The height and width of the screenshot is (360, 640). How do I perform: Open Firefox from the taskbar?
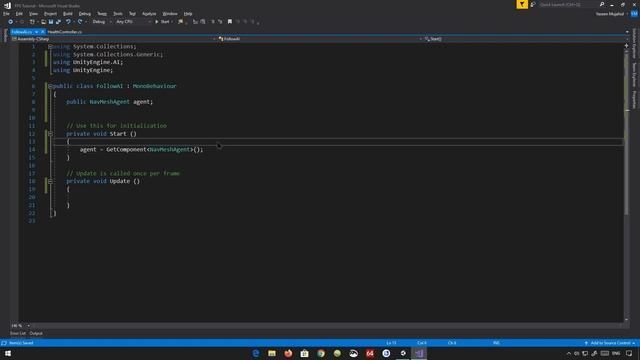288,353
